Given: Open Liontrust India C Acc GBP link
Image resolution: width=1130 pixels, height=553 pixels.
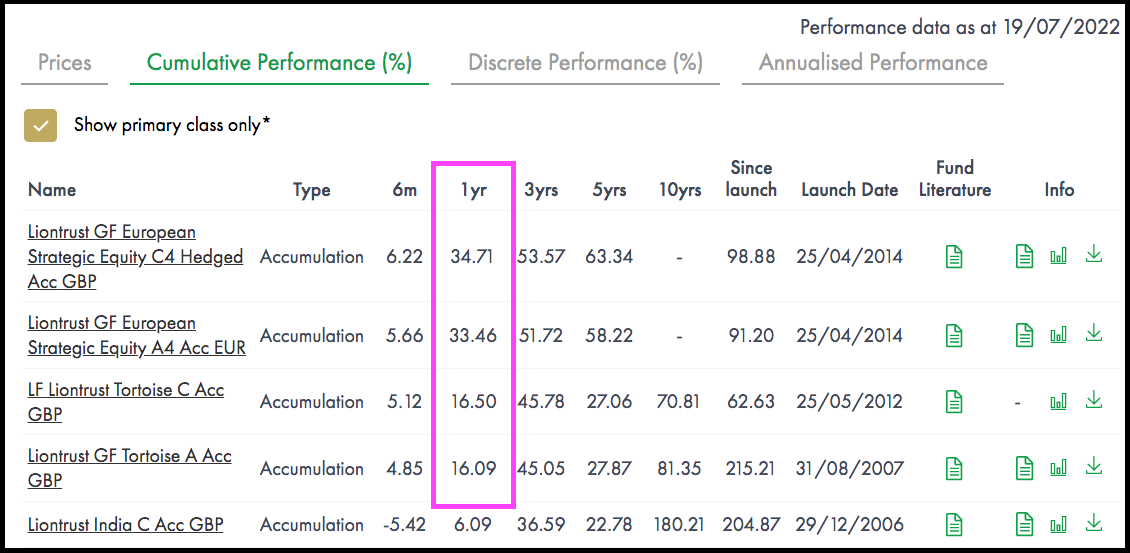Looking at the screenshot, I should coord(125,524).
